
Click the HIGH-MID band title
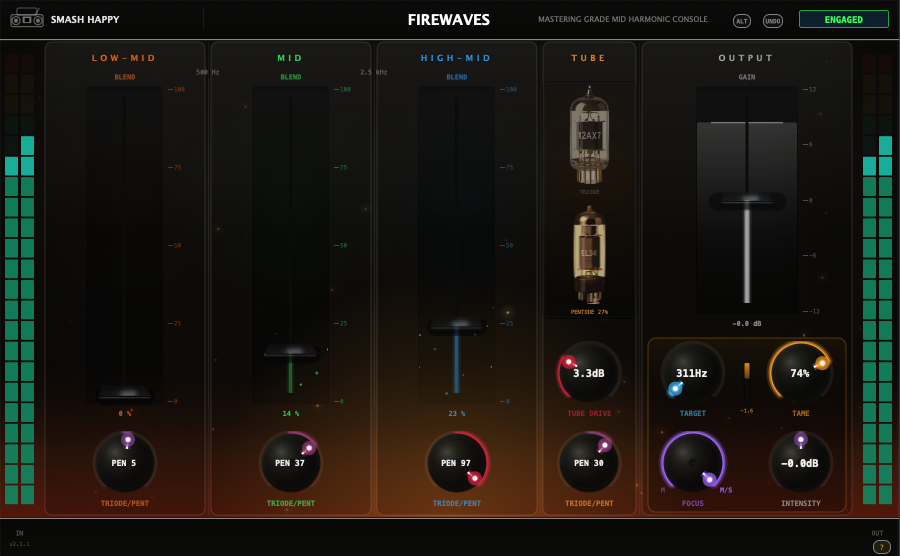(x=456, y=58)
